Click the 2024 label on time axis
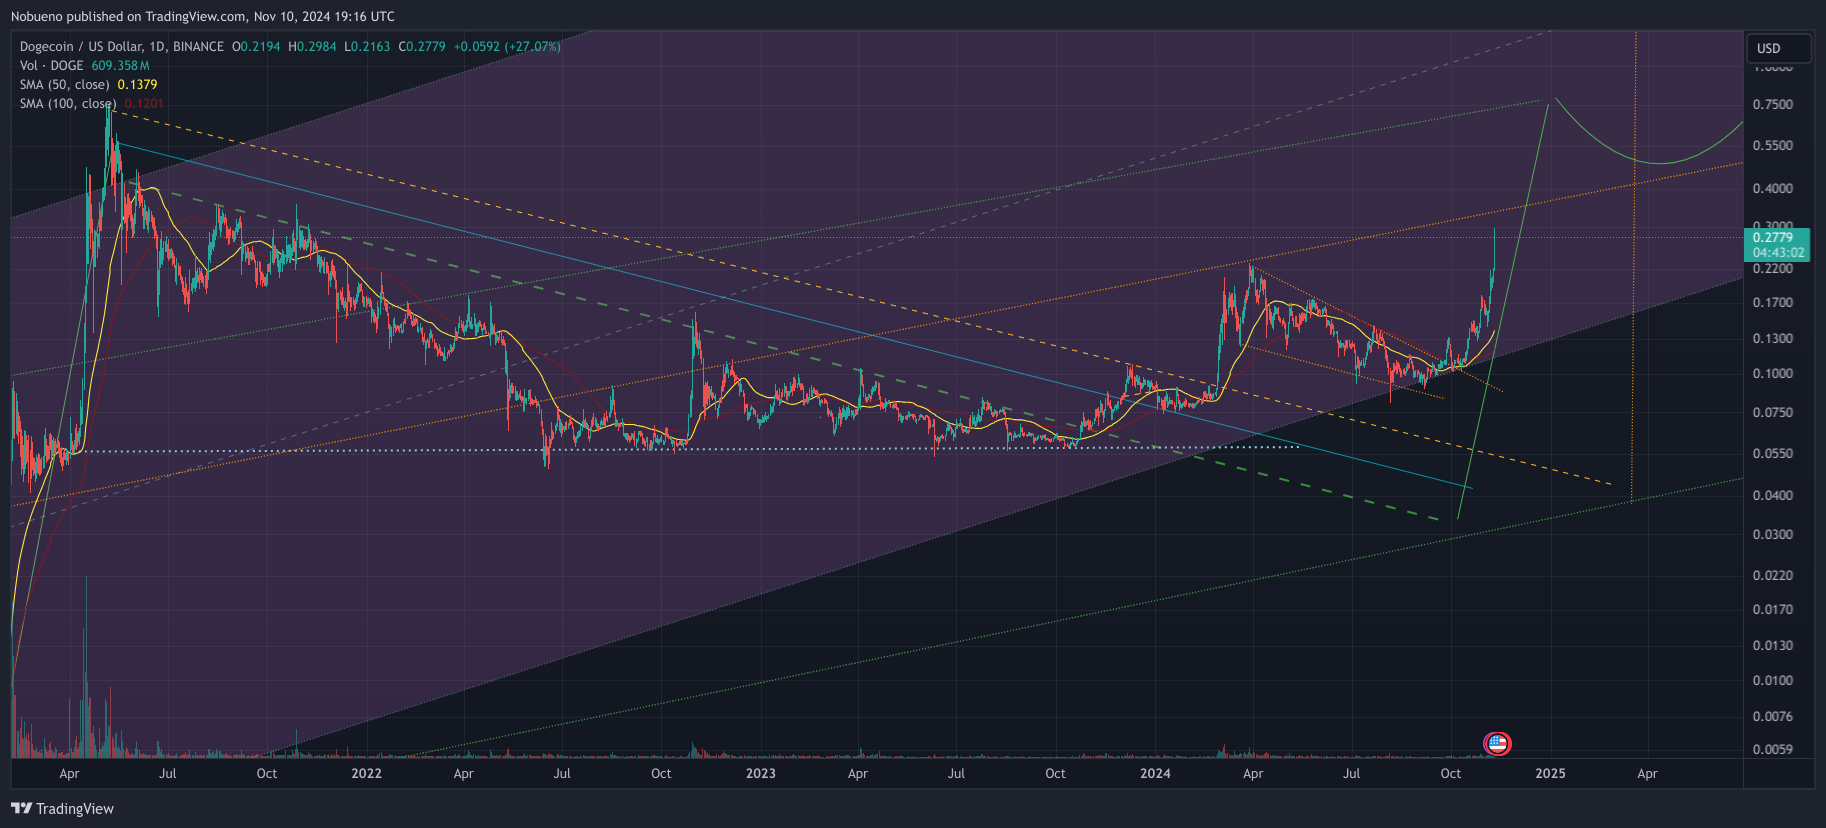The width and height of the screenshot is (1826, 828). pos(1155,773)
